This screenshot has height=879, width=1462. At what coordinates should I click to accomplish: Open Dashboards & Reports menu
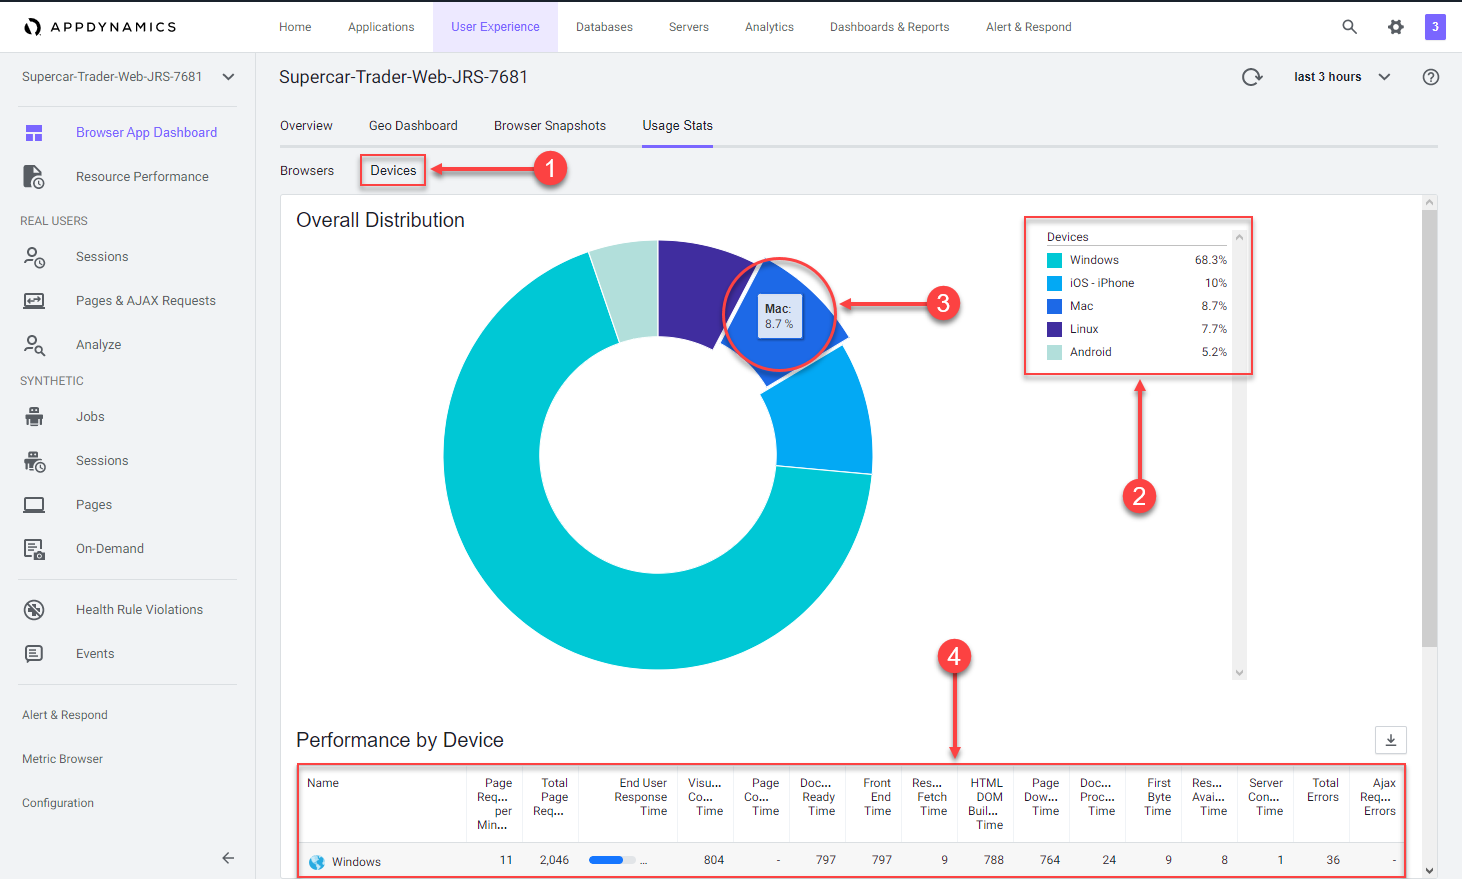coord(890,27)
